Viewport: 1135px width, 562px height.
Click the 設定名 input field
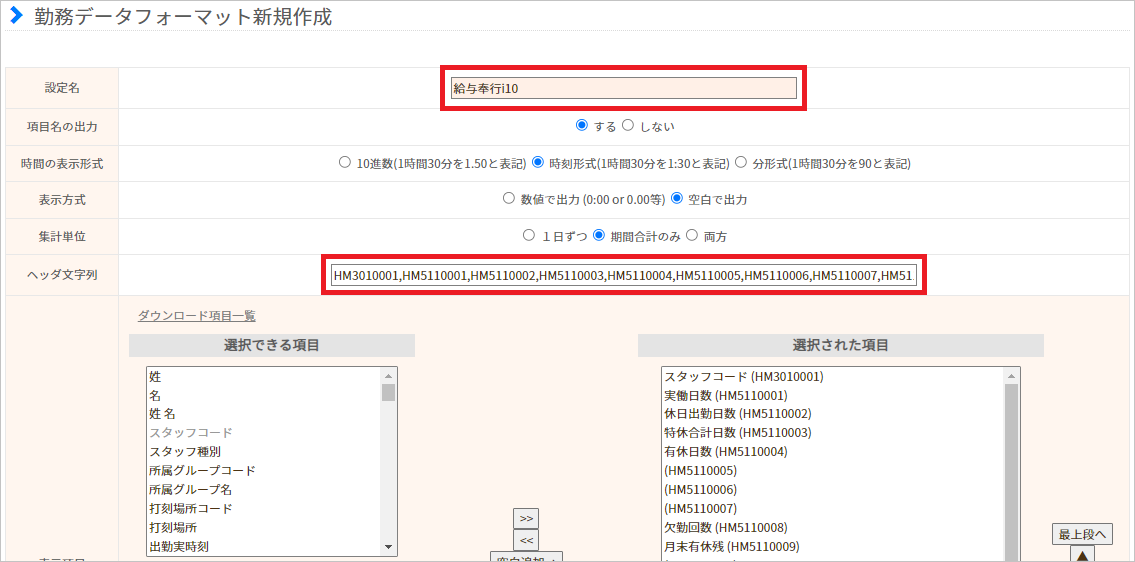(623, 88)
